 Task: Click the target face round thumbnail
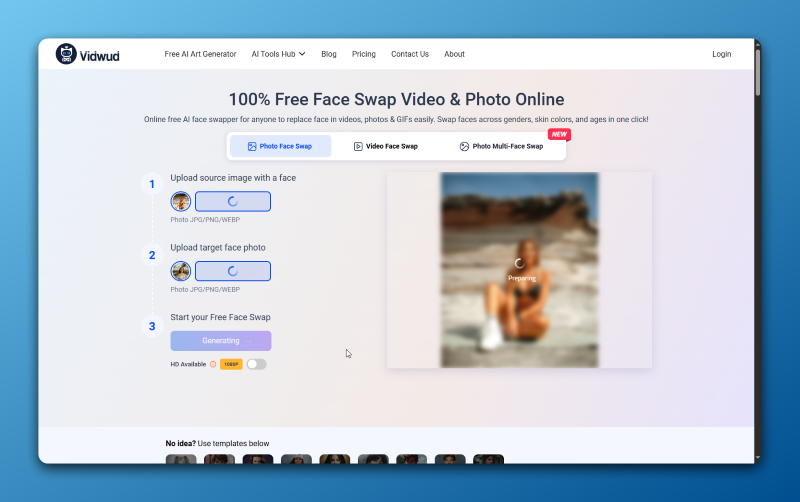tap(181, 271)
